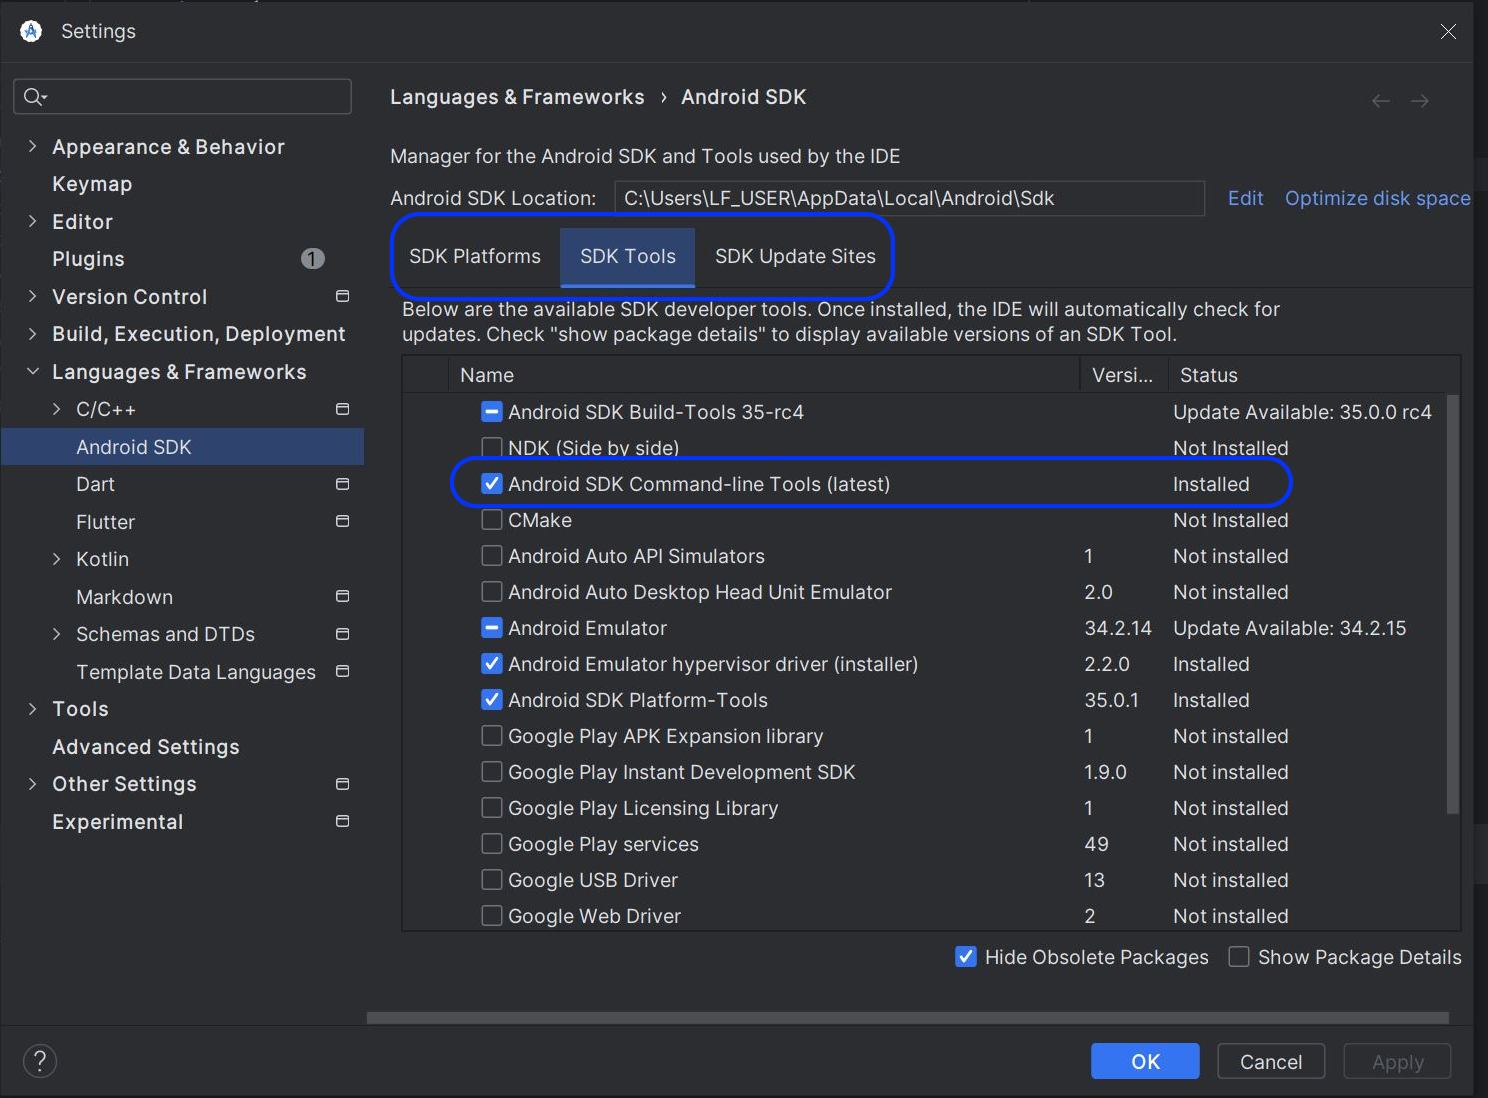This screenshot has width=1488, height=1098.
Task: Focus the settings search field
Action: pos(182,96)
